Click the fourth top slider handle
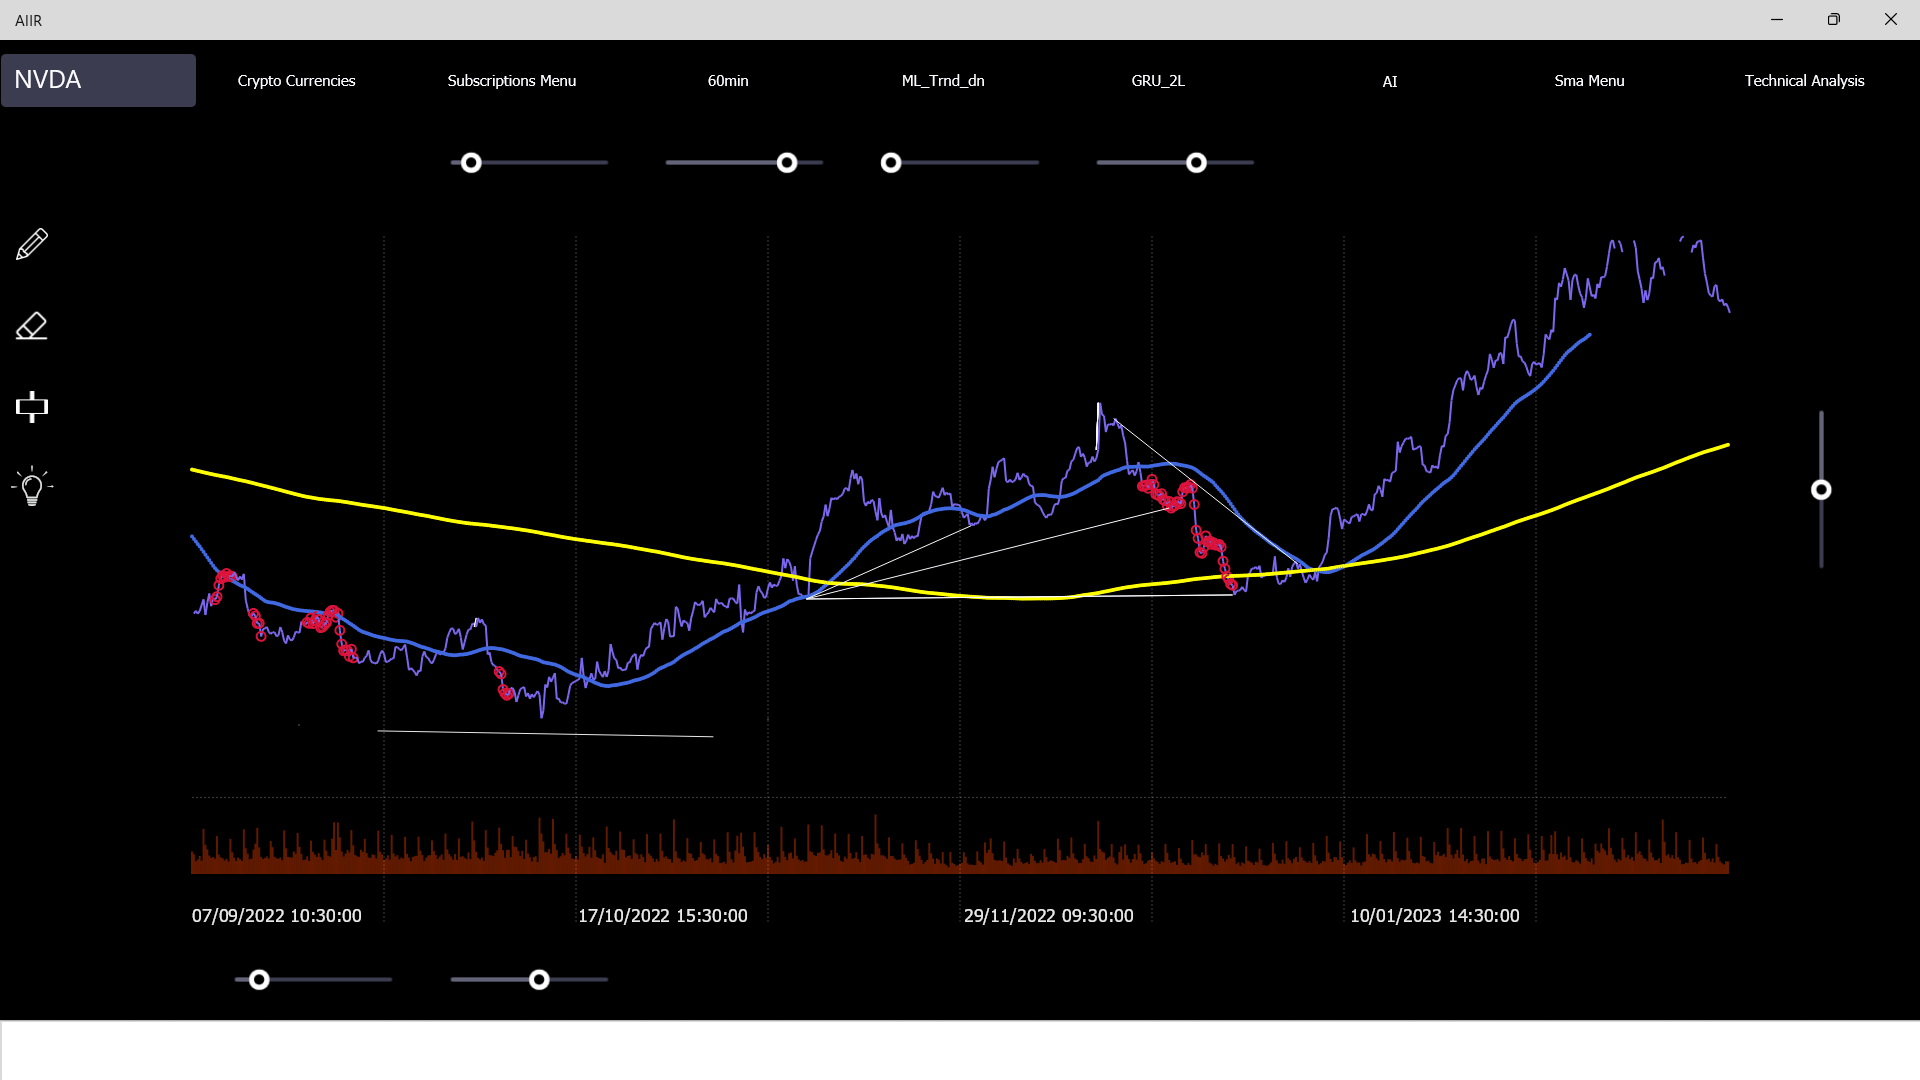 click(x=1196, y=163)
